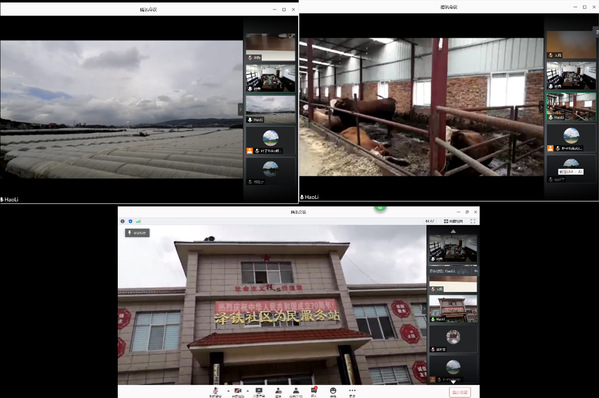Select the HaoLi sky video thumbnail
This screenshot has width=599, height=398.
[270, 110]
